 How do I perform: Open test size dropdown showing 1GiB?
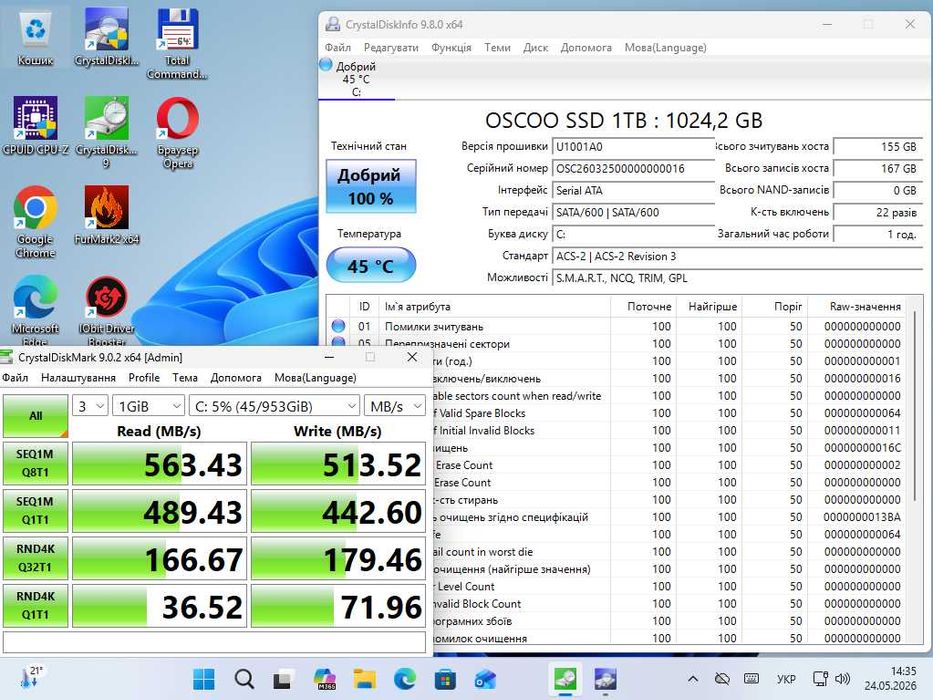tap(148, 406)
